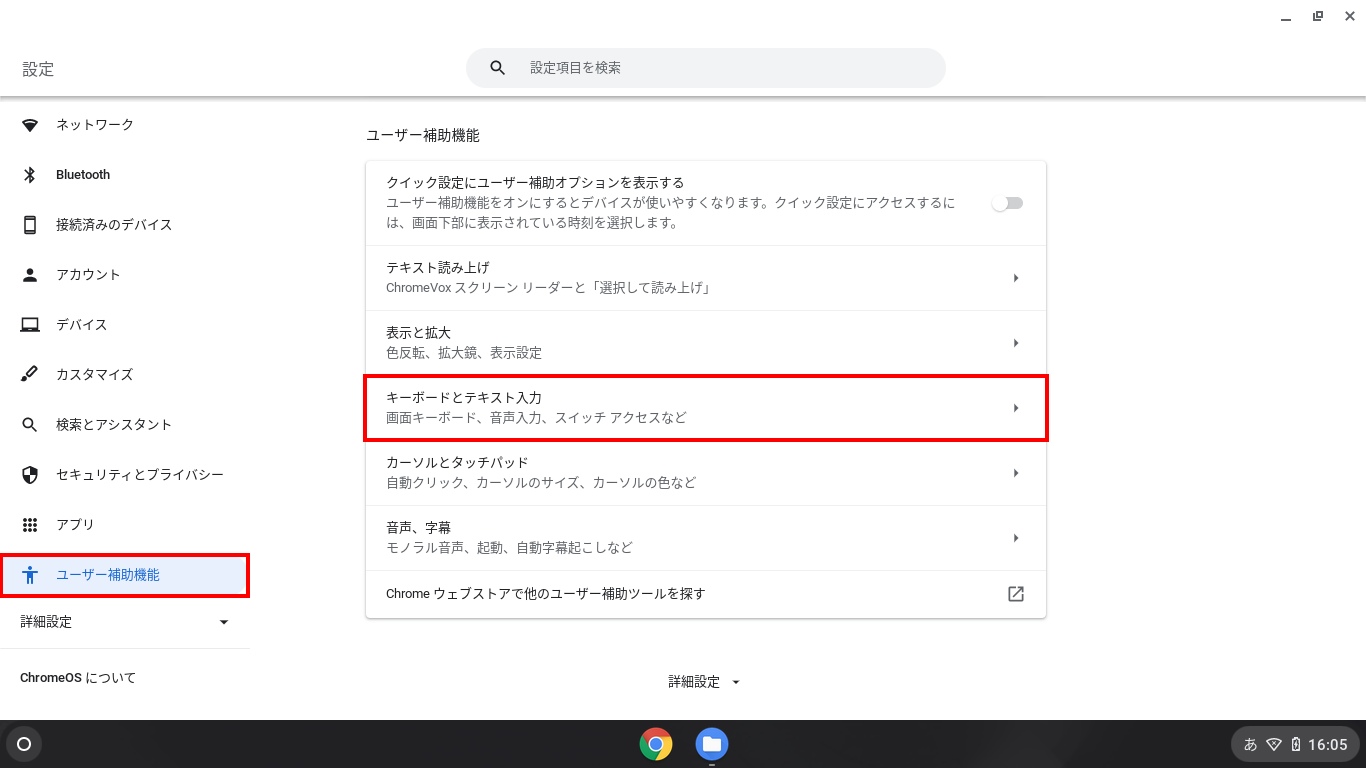This screenshot has height=768, width=1366.
Task: Launch Chrome from the shelf
Action: pyautogui.click(x=655, y=744)
